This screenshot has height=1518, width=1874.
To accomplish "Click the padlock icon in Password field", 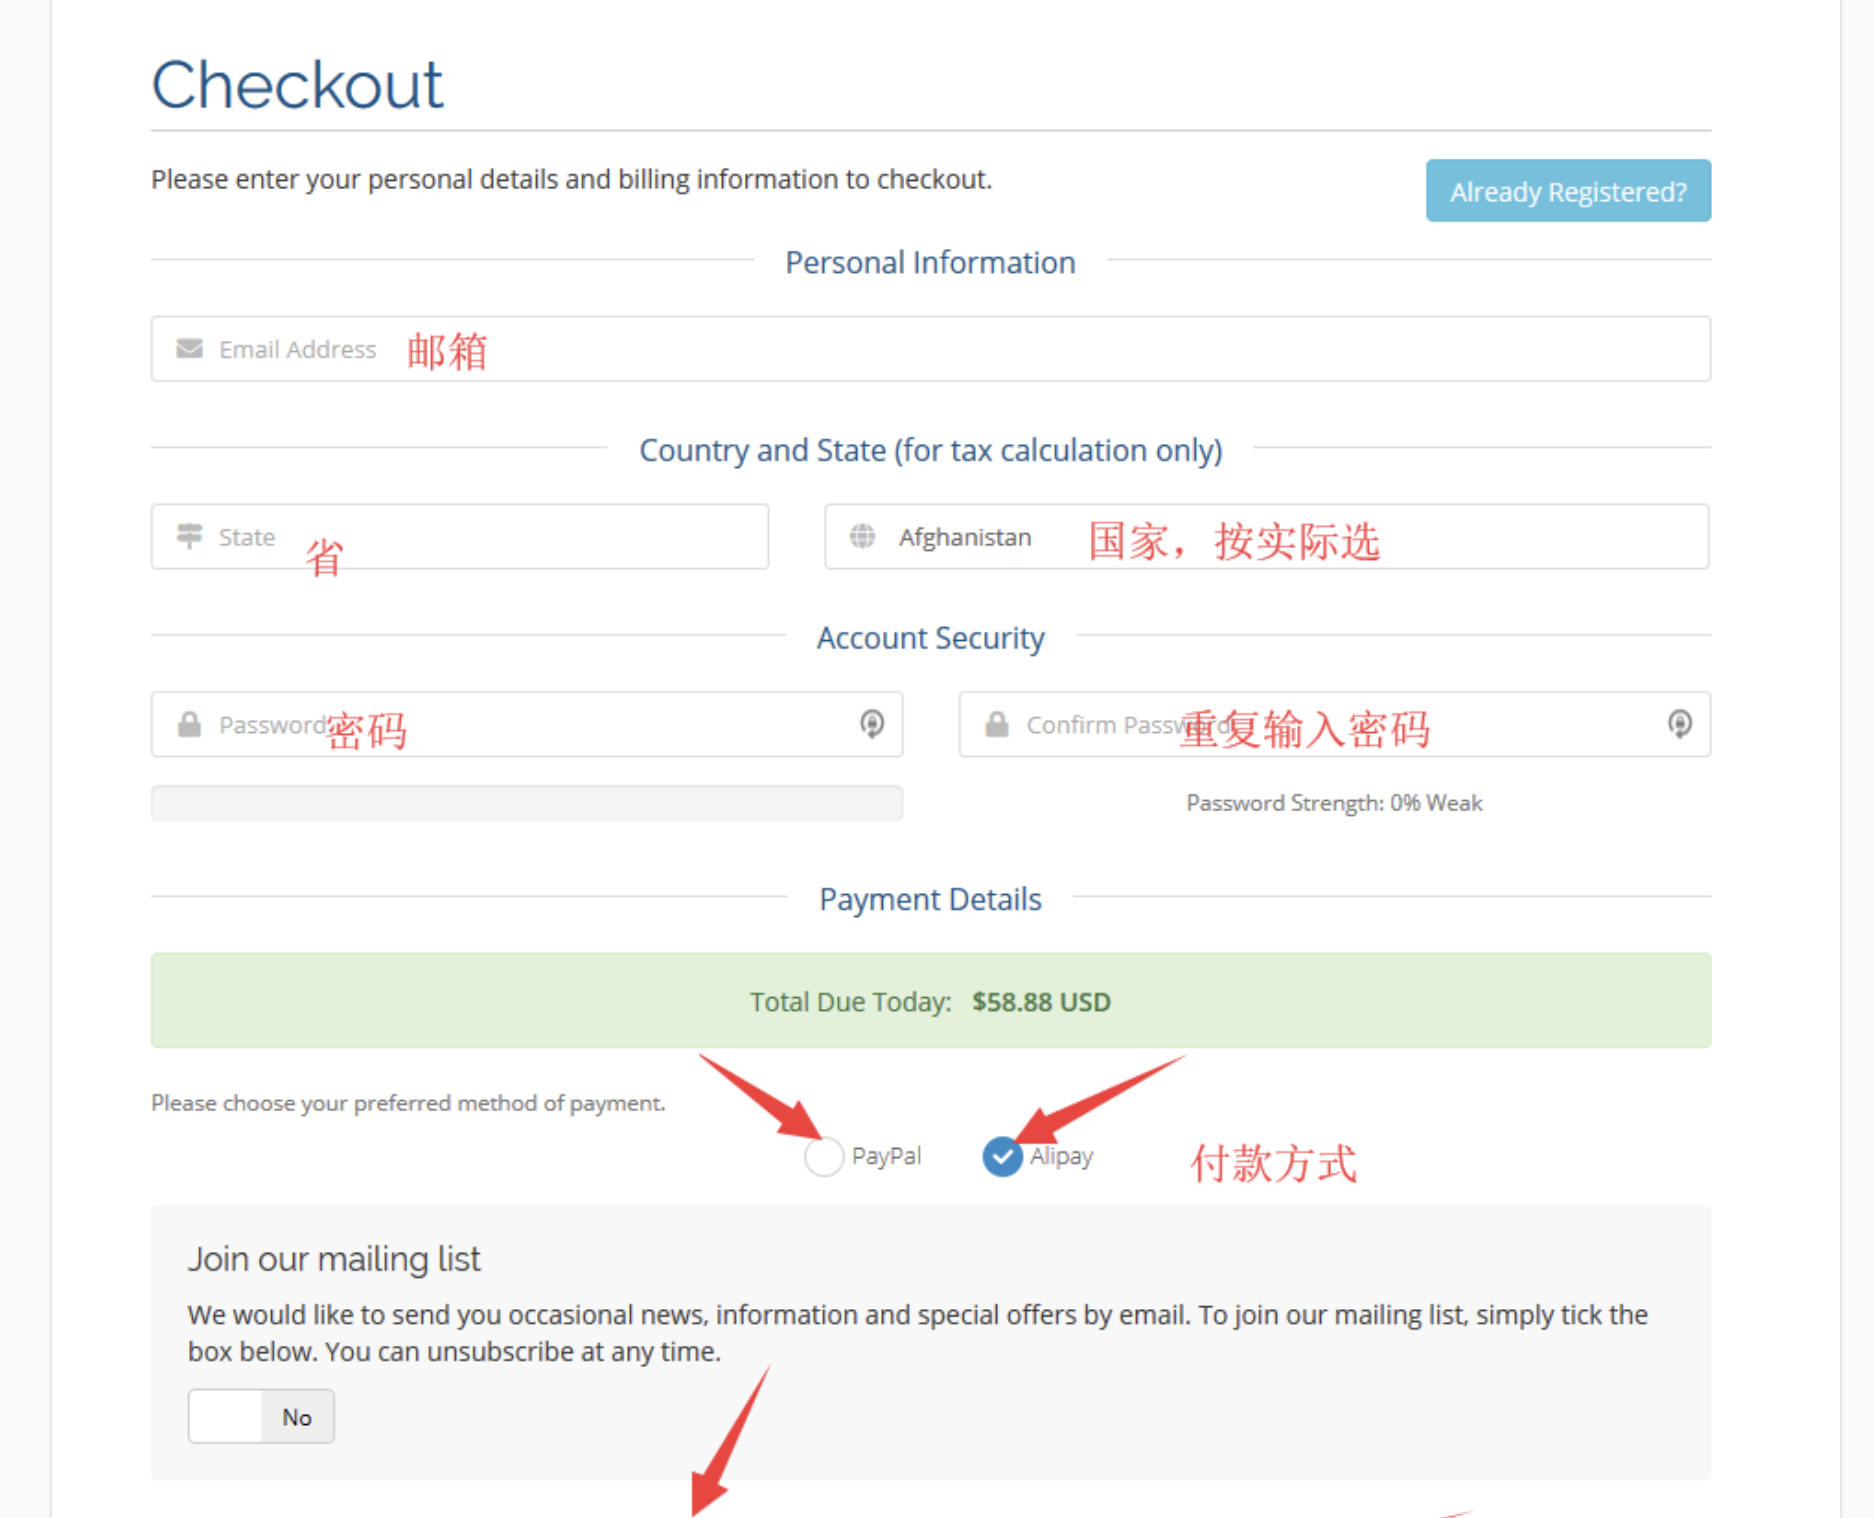I will point(189,724).
